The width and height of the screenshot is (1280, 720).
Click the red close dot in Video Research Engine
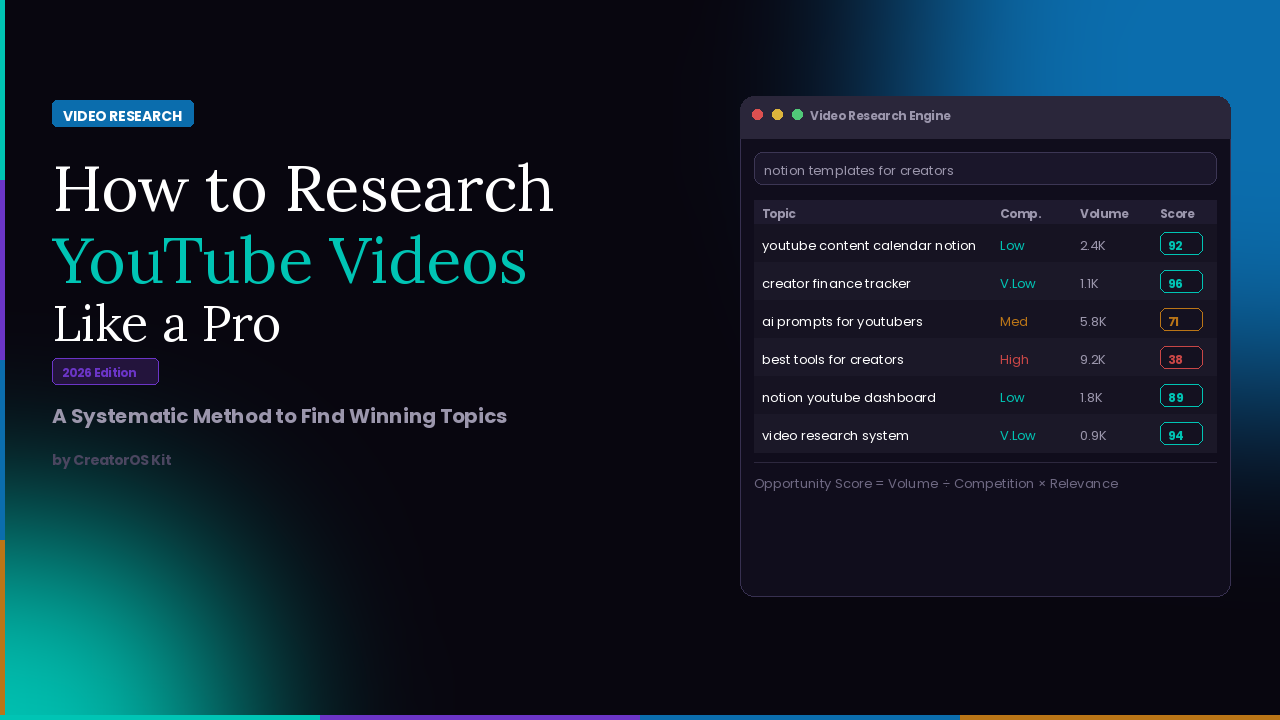757,114
